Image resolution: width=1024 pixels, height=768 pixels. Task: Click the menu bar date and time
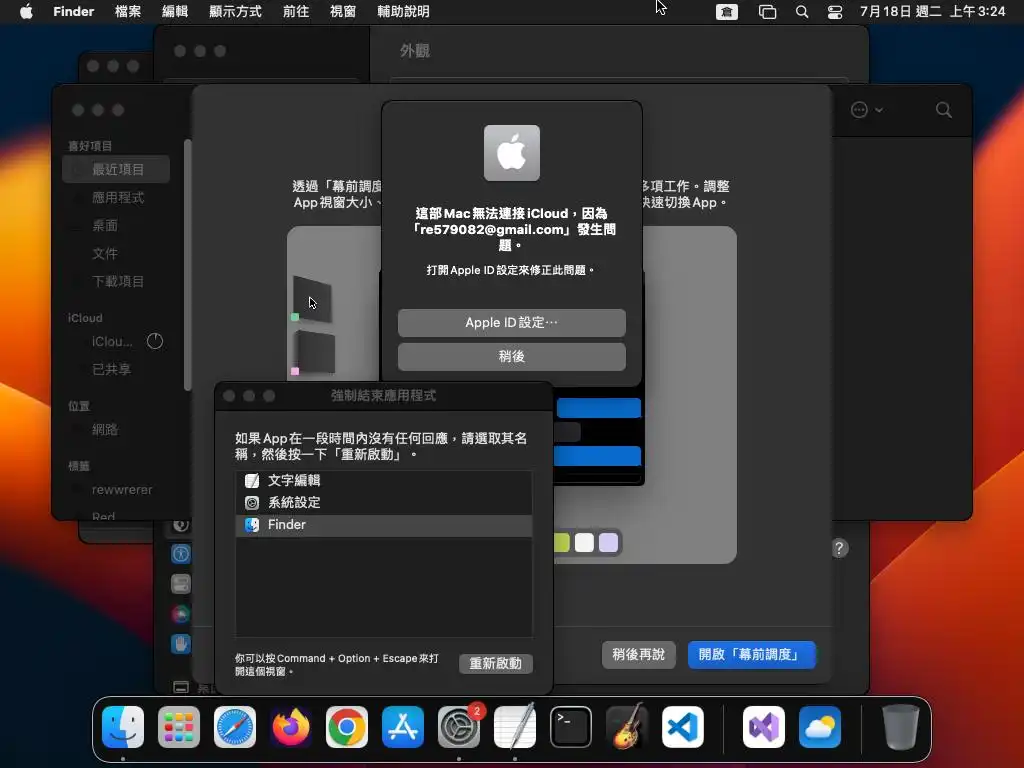[932, 11]
